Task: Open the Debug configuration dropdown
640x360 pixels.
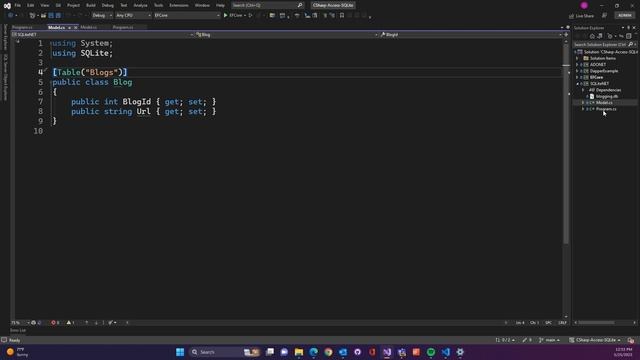Action: (x=102, y=16)
